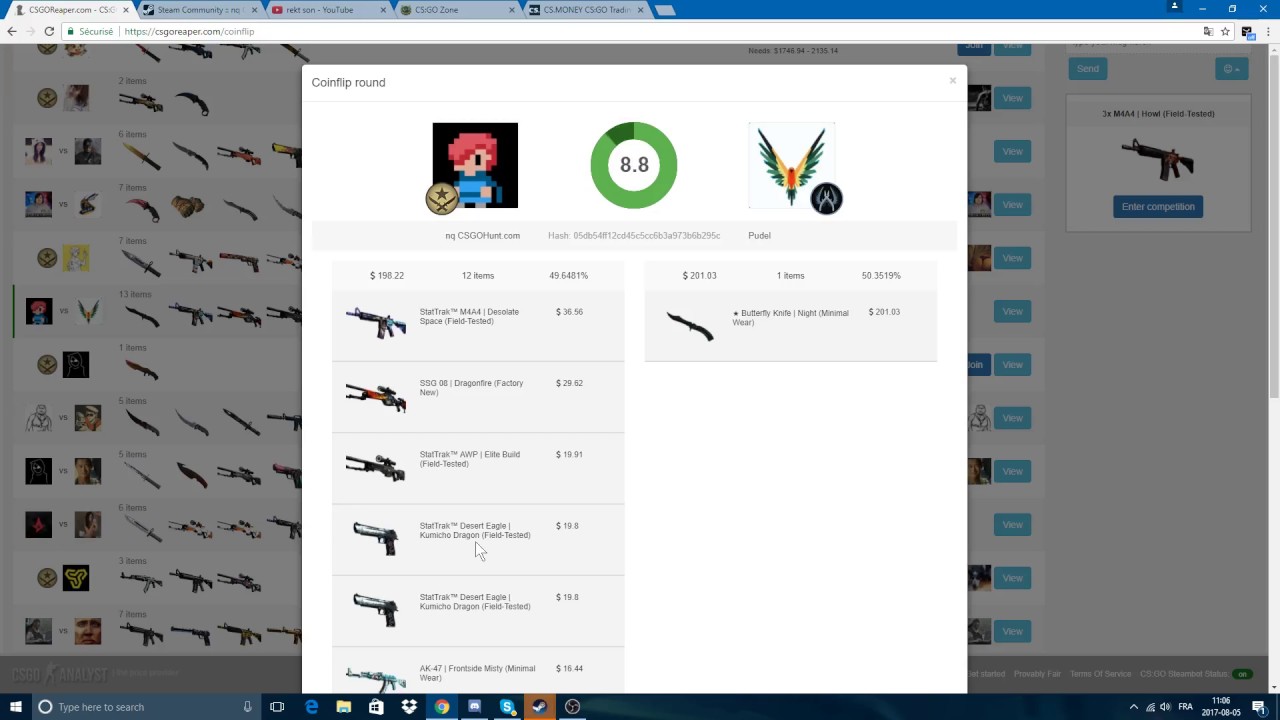Click the "$ 36.56" item price
This screenshot has height=720, width=1280.
pyautogui.click(x=569, y=312)
